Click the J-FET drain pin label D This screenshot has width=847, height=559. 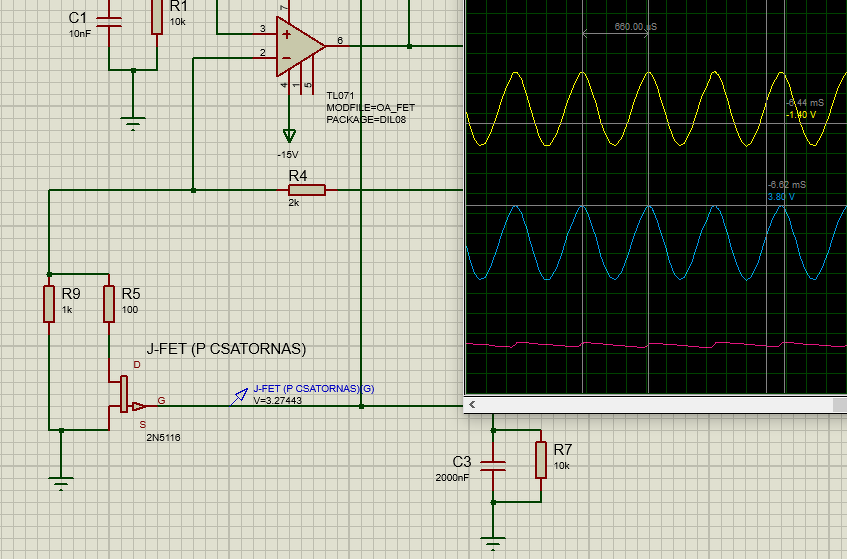137,365
